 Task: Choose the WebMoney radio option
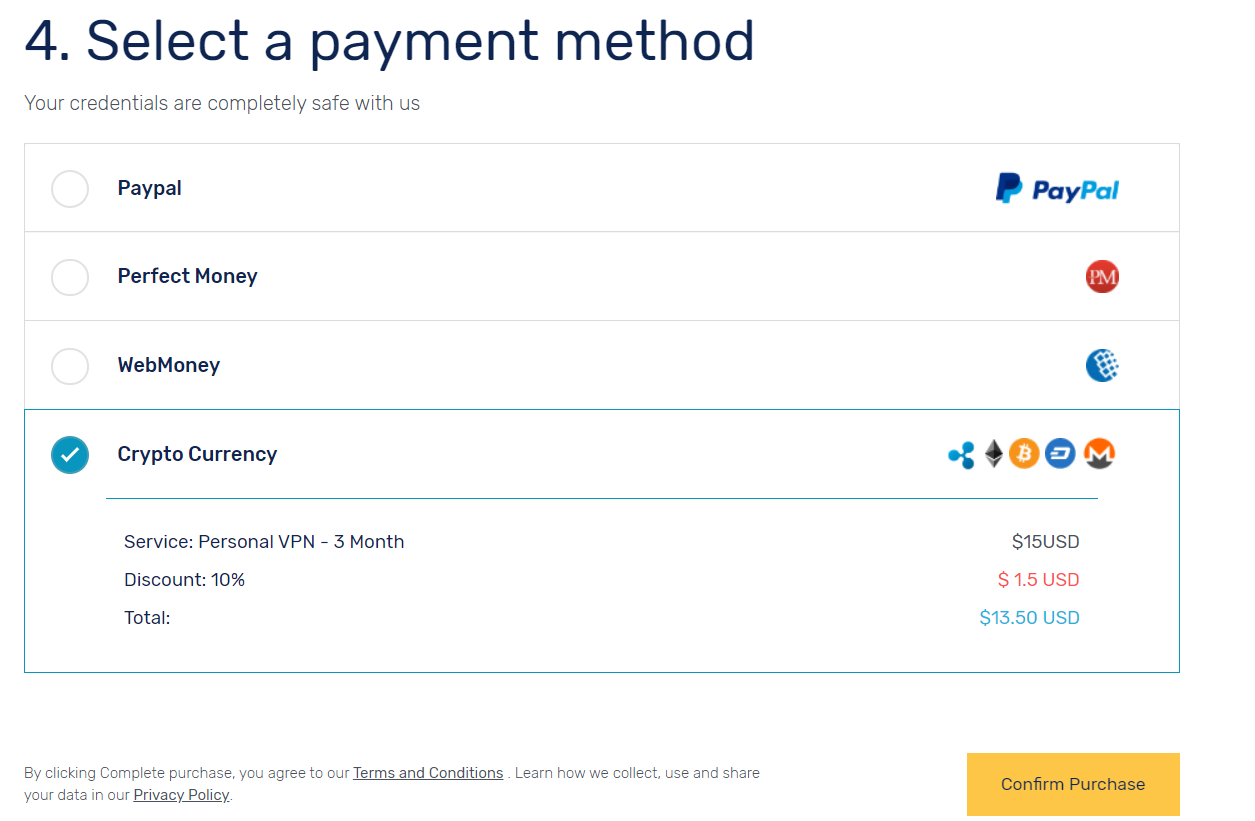(x=70, y=366)
